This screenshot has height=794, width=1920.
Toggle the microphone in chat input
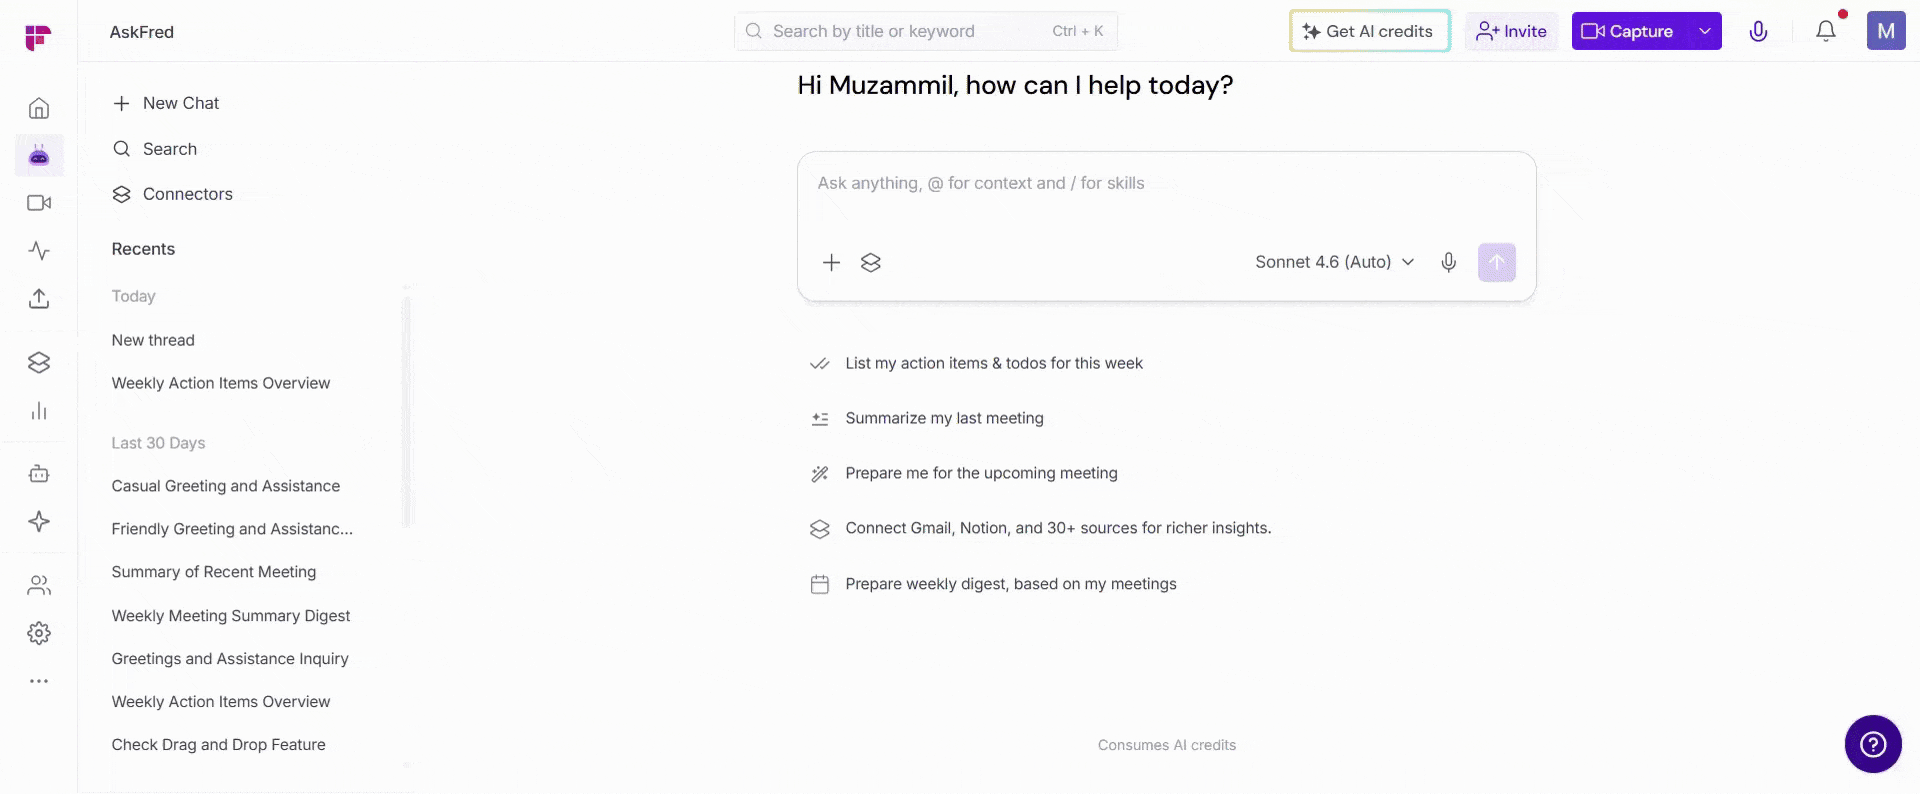click(1448, 262)
